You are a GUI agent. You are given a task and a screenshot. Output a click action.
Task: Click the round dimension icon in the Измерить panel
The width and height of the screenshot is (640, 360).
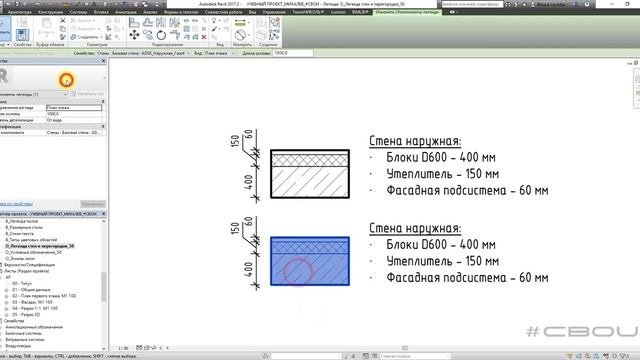point(240,35)
